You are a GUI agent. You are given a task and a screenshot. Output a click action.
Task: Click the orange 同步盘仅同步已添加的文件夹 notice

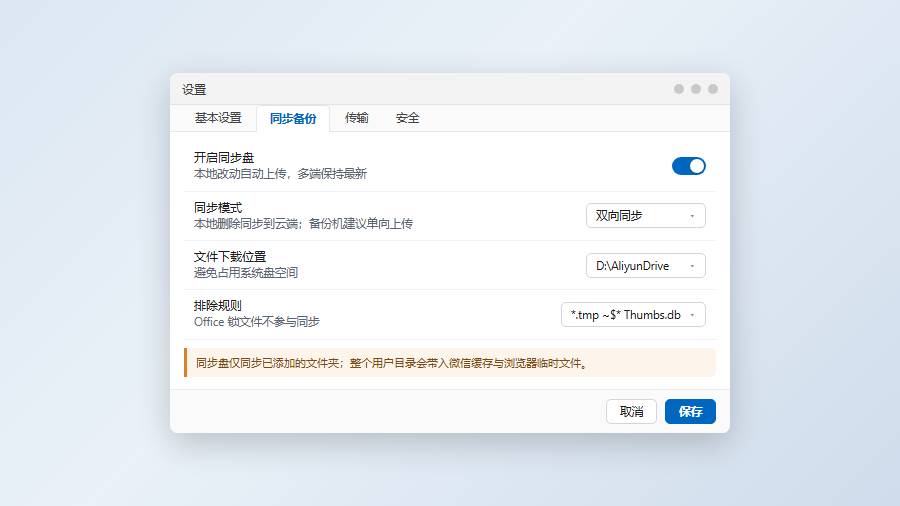(x=450, y=363)
